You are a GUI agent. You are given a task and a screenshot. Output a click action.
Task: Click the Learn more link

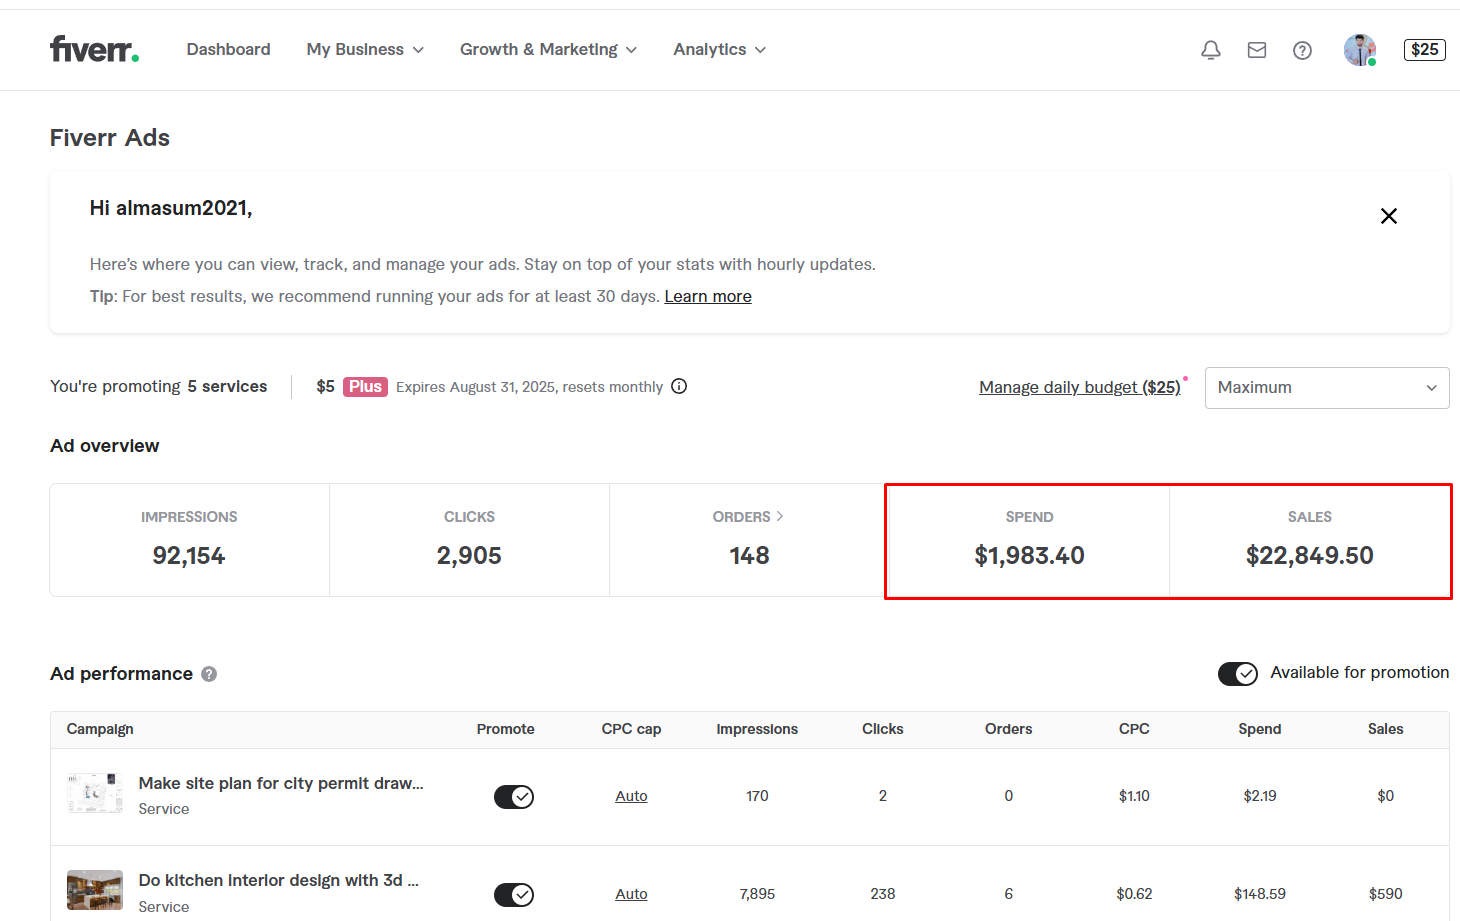(x=708, y=297)
